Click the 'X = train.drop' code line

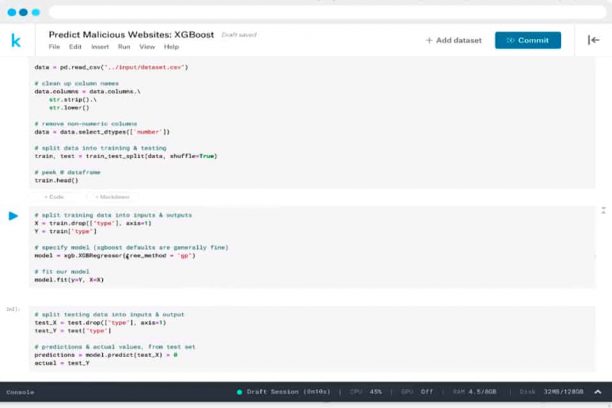click(93, 223)
